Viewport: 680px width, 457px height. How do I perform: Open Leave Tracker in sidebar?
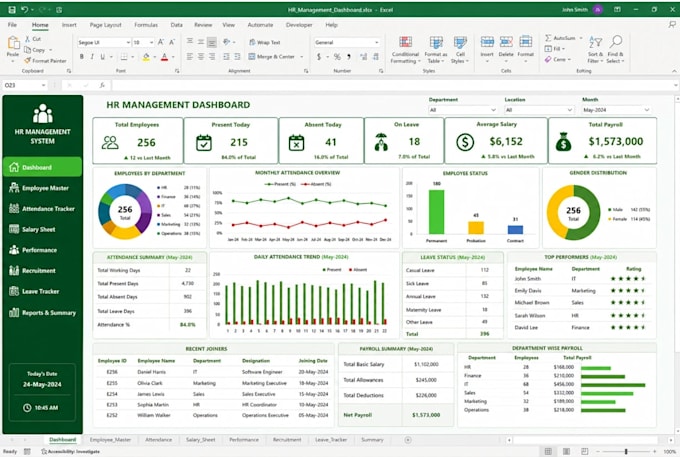tap(42, 291)
